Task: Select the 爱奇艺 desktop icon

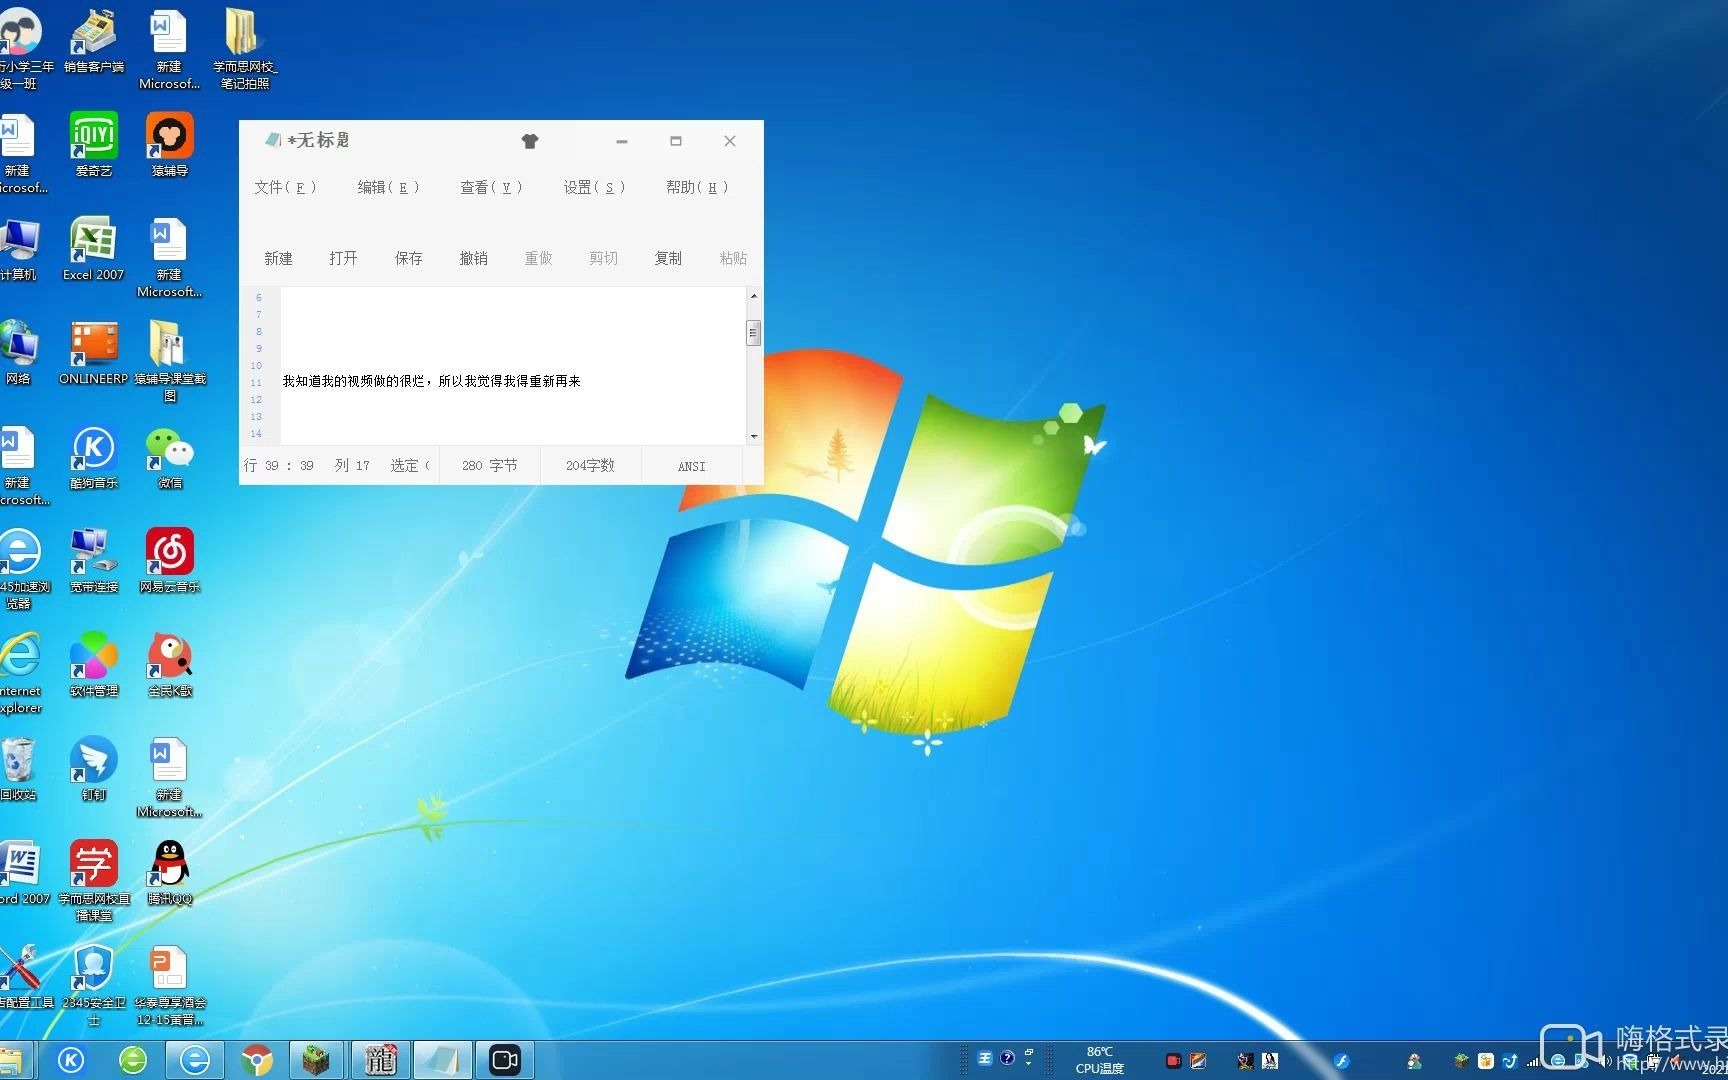Action: click(94, 145)
